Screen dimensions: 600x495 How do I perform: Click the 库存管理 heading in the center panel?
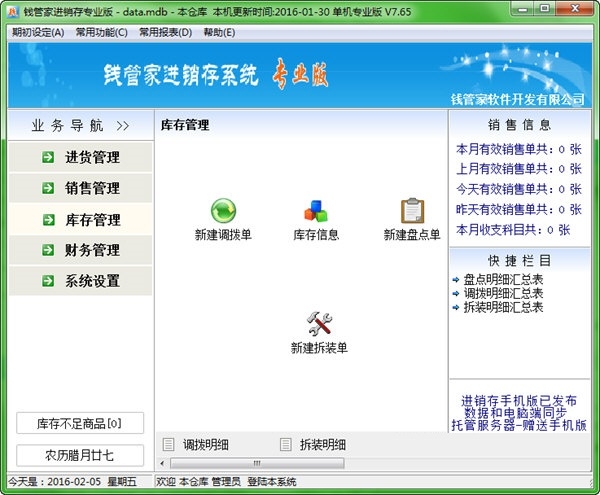pyautogui.click(x=185, y=125)
